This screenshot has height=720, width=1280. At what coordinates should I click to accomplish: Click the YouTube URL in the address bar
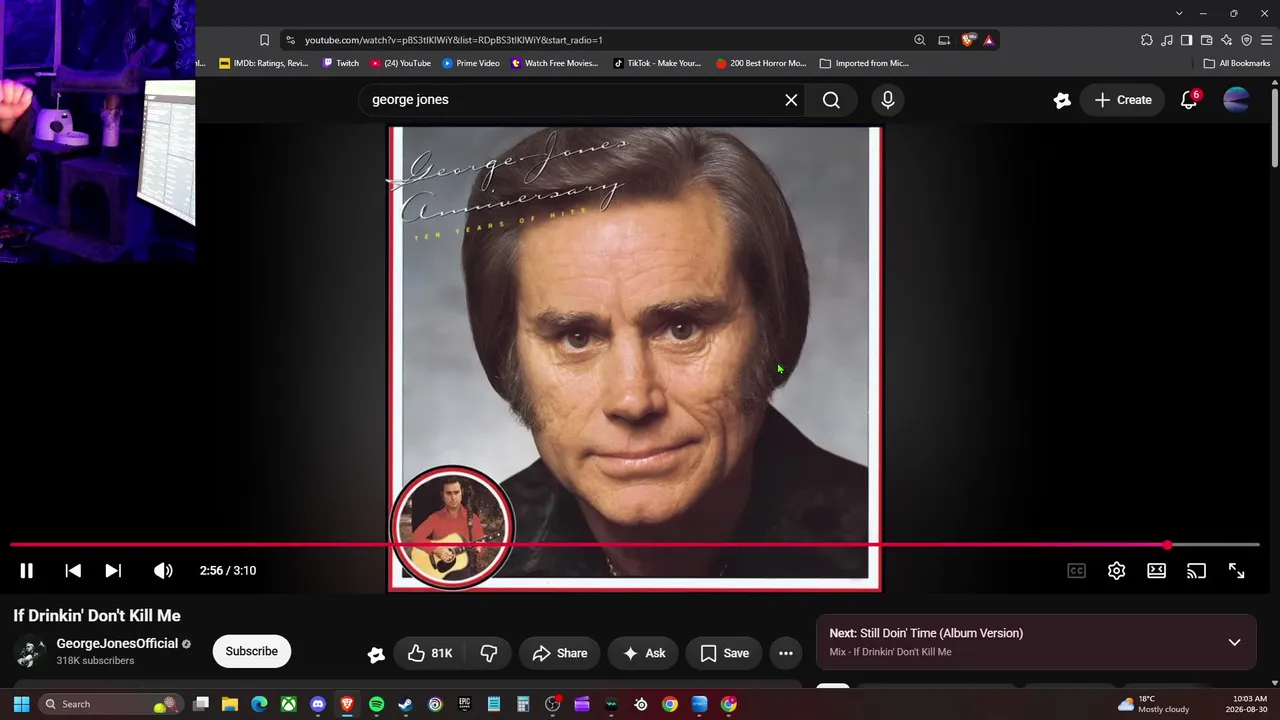click(454, 40)
